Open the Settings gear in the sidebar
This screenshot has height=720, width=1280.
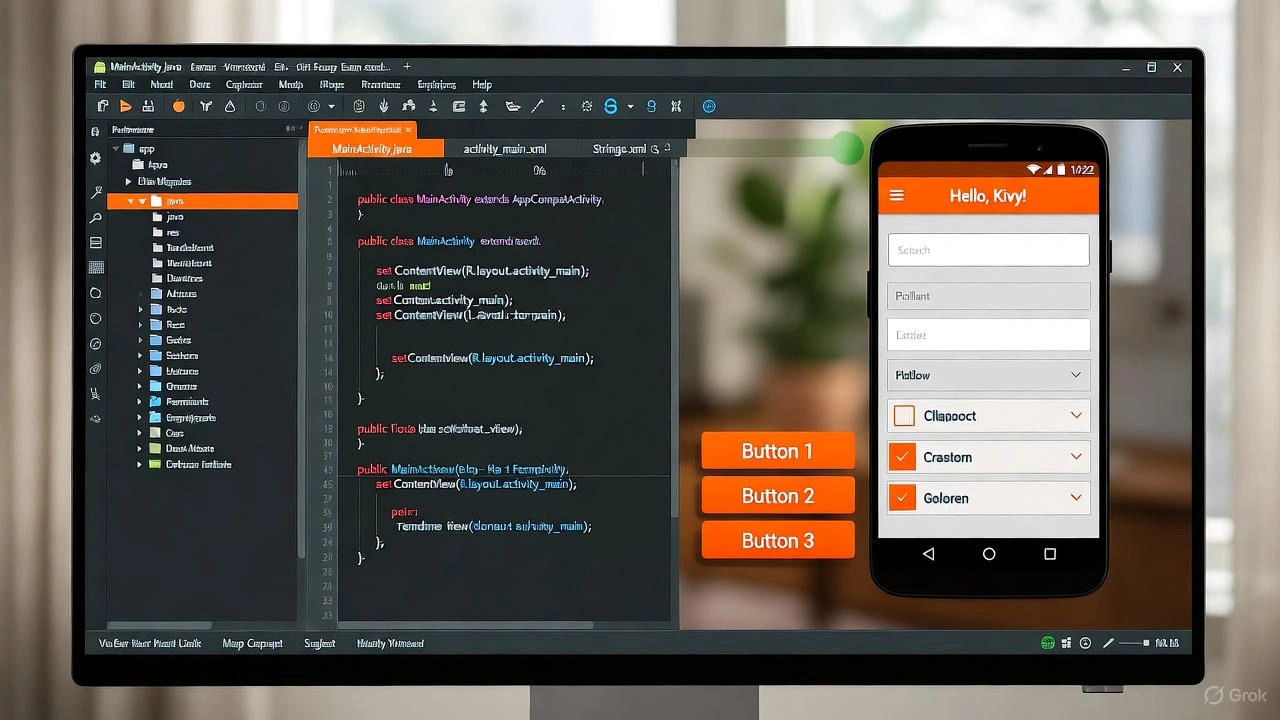[x=96, y=157]
